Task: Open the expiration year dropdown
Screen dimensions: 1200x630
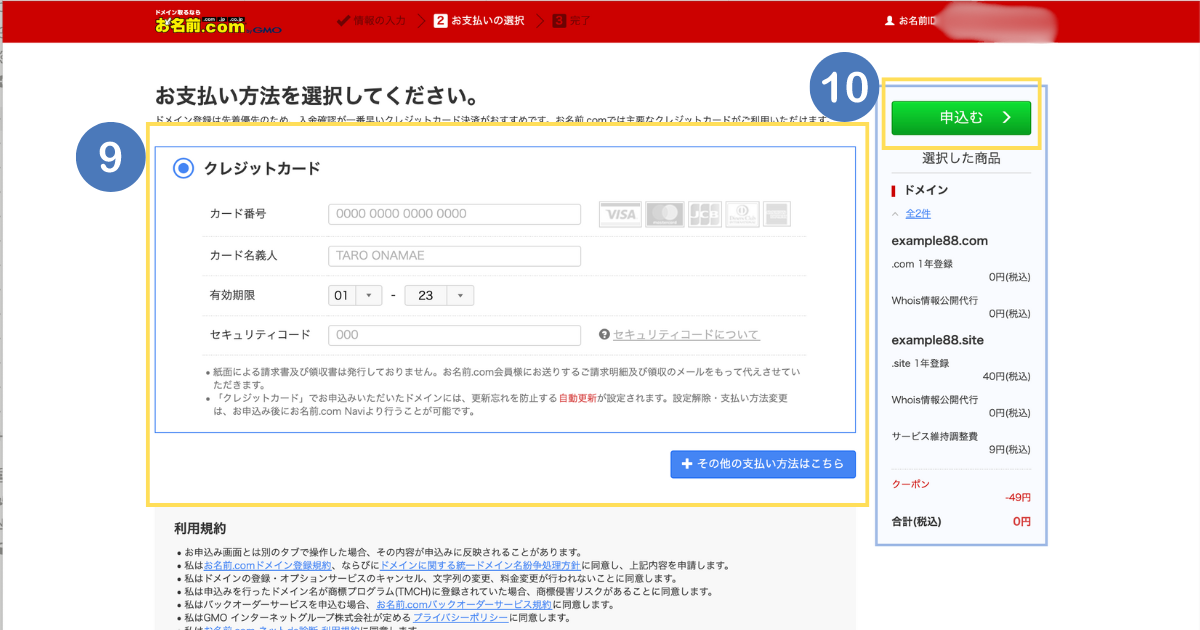Action: click(x=439, y=296)
